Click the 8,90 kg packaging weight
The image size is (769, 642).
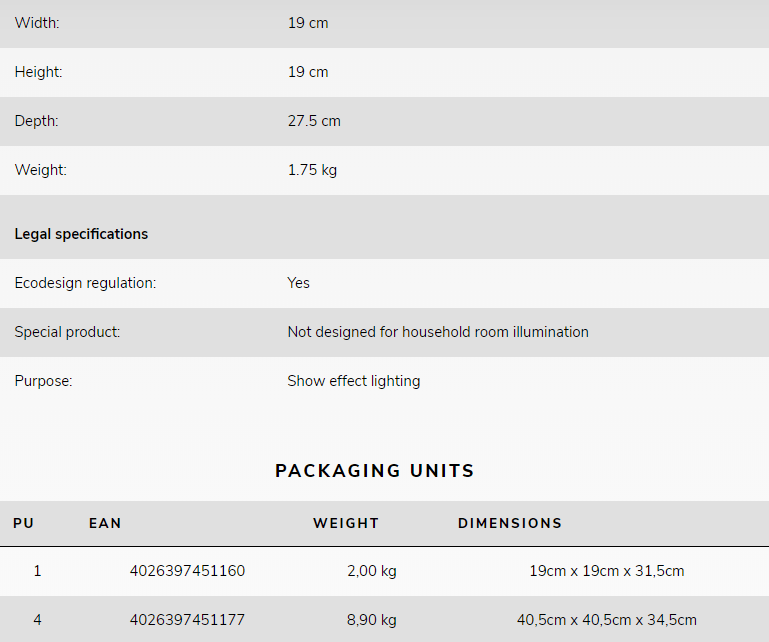tap(372, 620)
